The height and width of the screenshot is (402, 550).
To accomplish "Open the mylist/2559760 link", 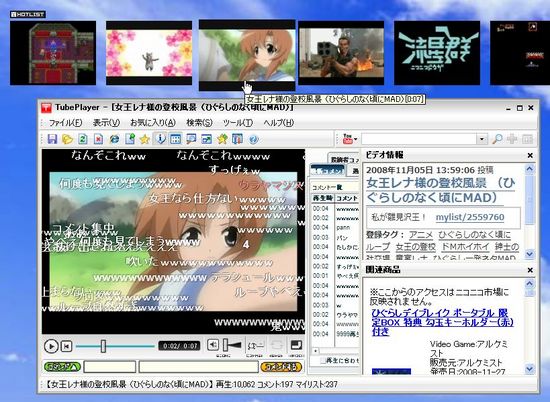I will pos(470,217).
